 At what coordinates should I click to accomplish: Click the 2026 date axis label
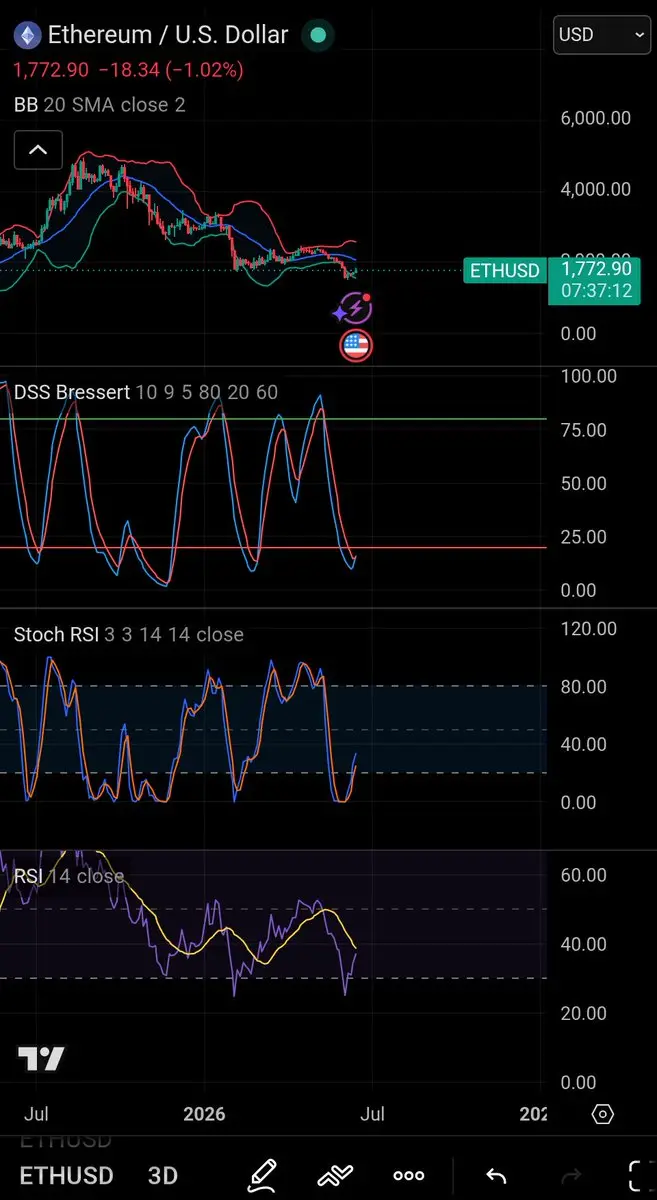204,1114
